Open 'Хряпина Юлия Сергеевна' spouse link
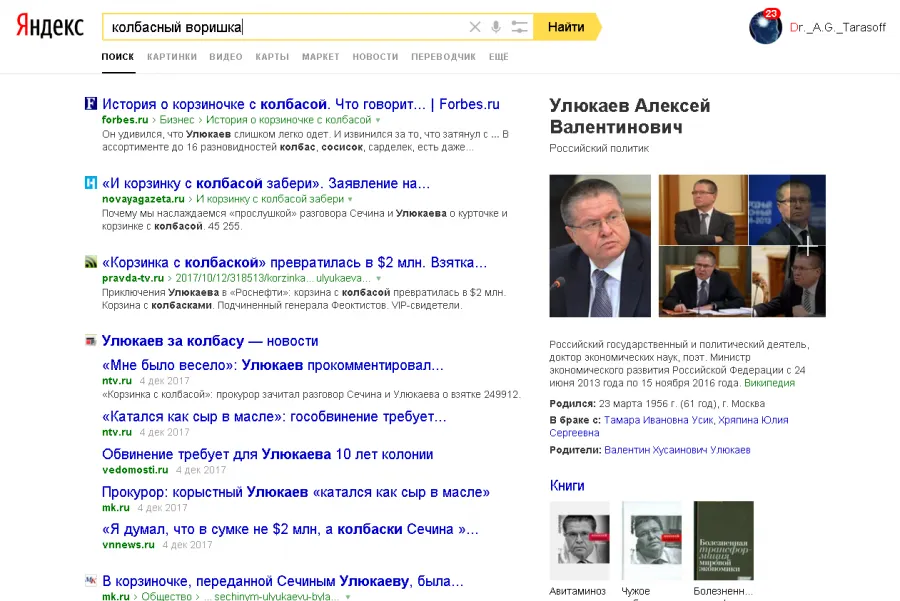This screenshot has height=601, width=900. point(669,426)
